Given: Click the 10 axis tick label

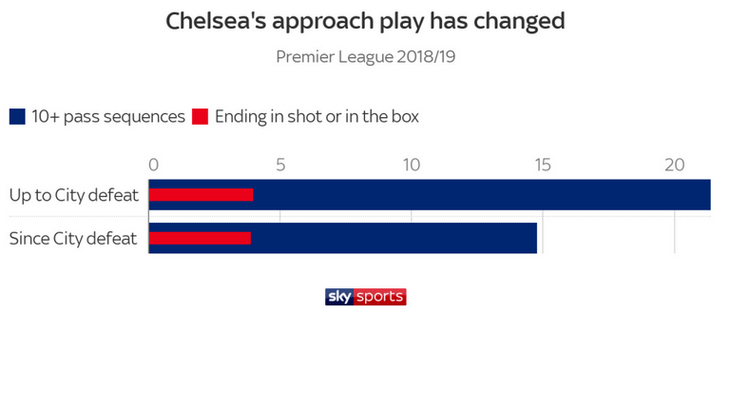Looking at the screenshot, I should point(410,164).
